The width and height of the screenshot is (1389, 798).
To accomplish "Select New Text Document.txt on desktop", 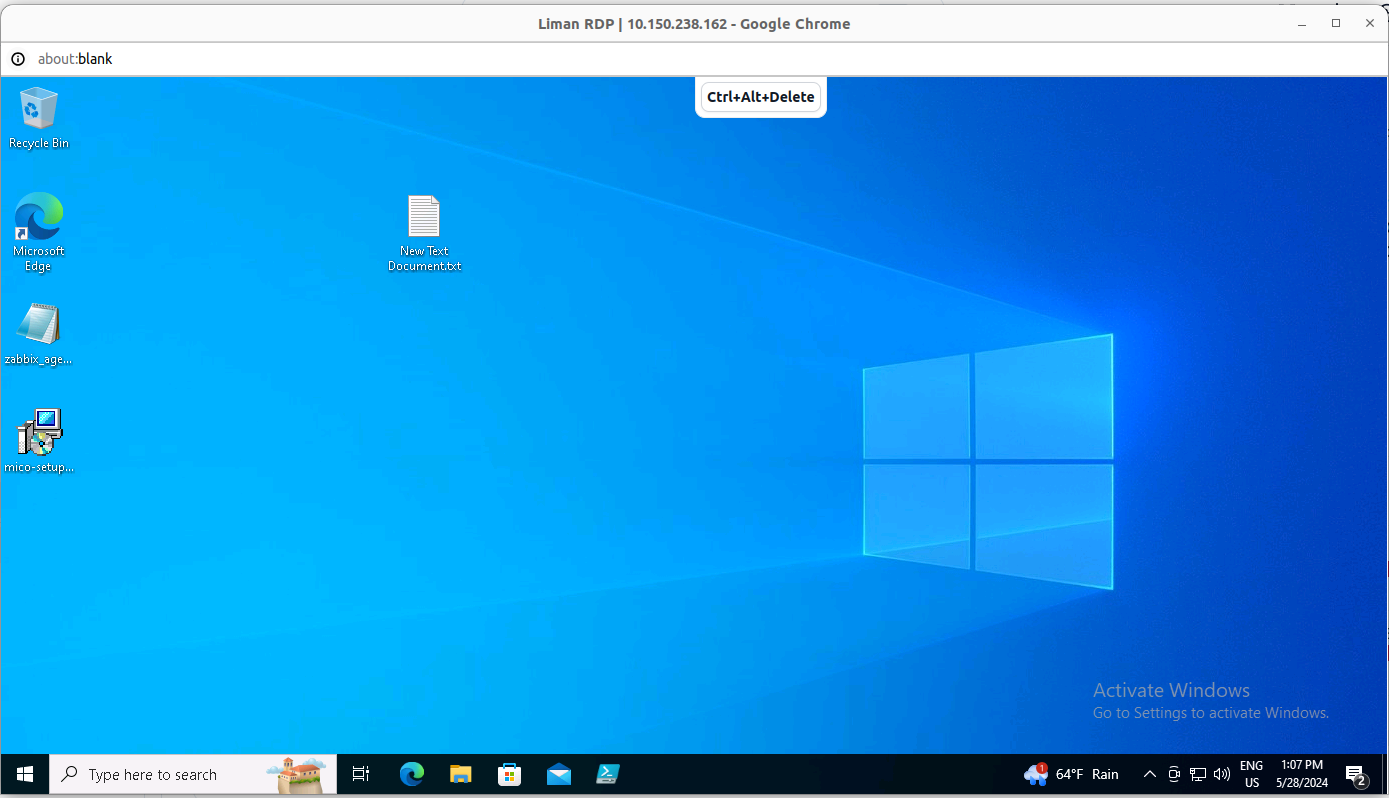I will [424, 232].
